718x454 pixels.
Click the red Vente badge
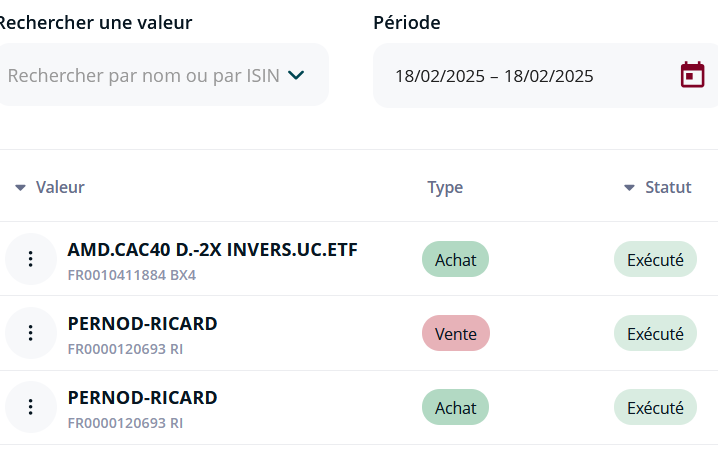point(456,333)
